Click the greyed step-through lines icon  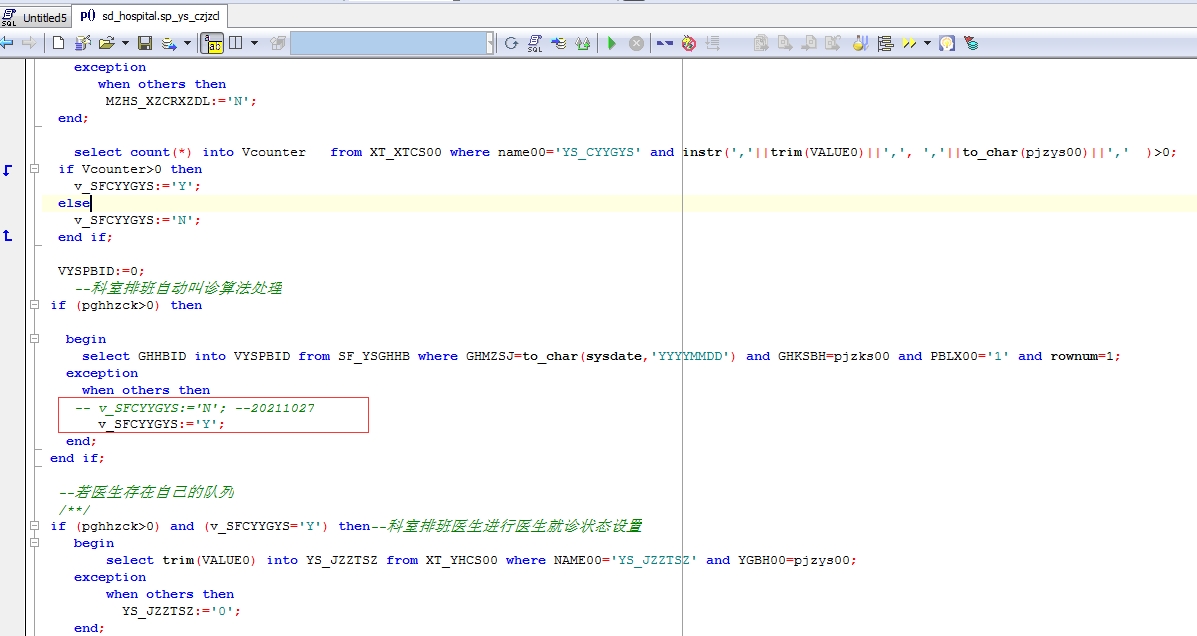(x=713, y=44)
